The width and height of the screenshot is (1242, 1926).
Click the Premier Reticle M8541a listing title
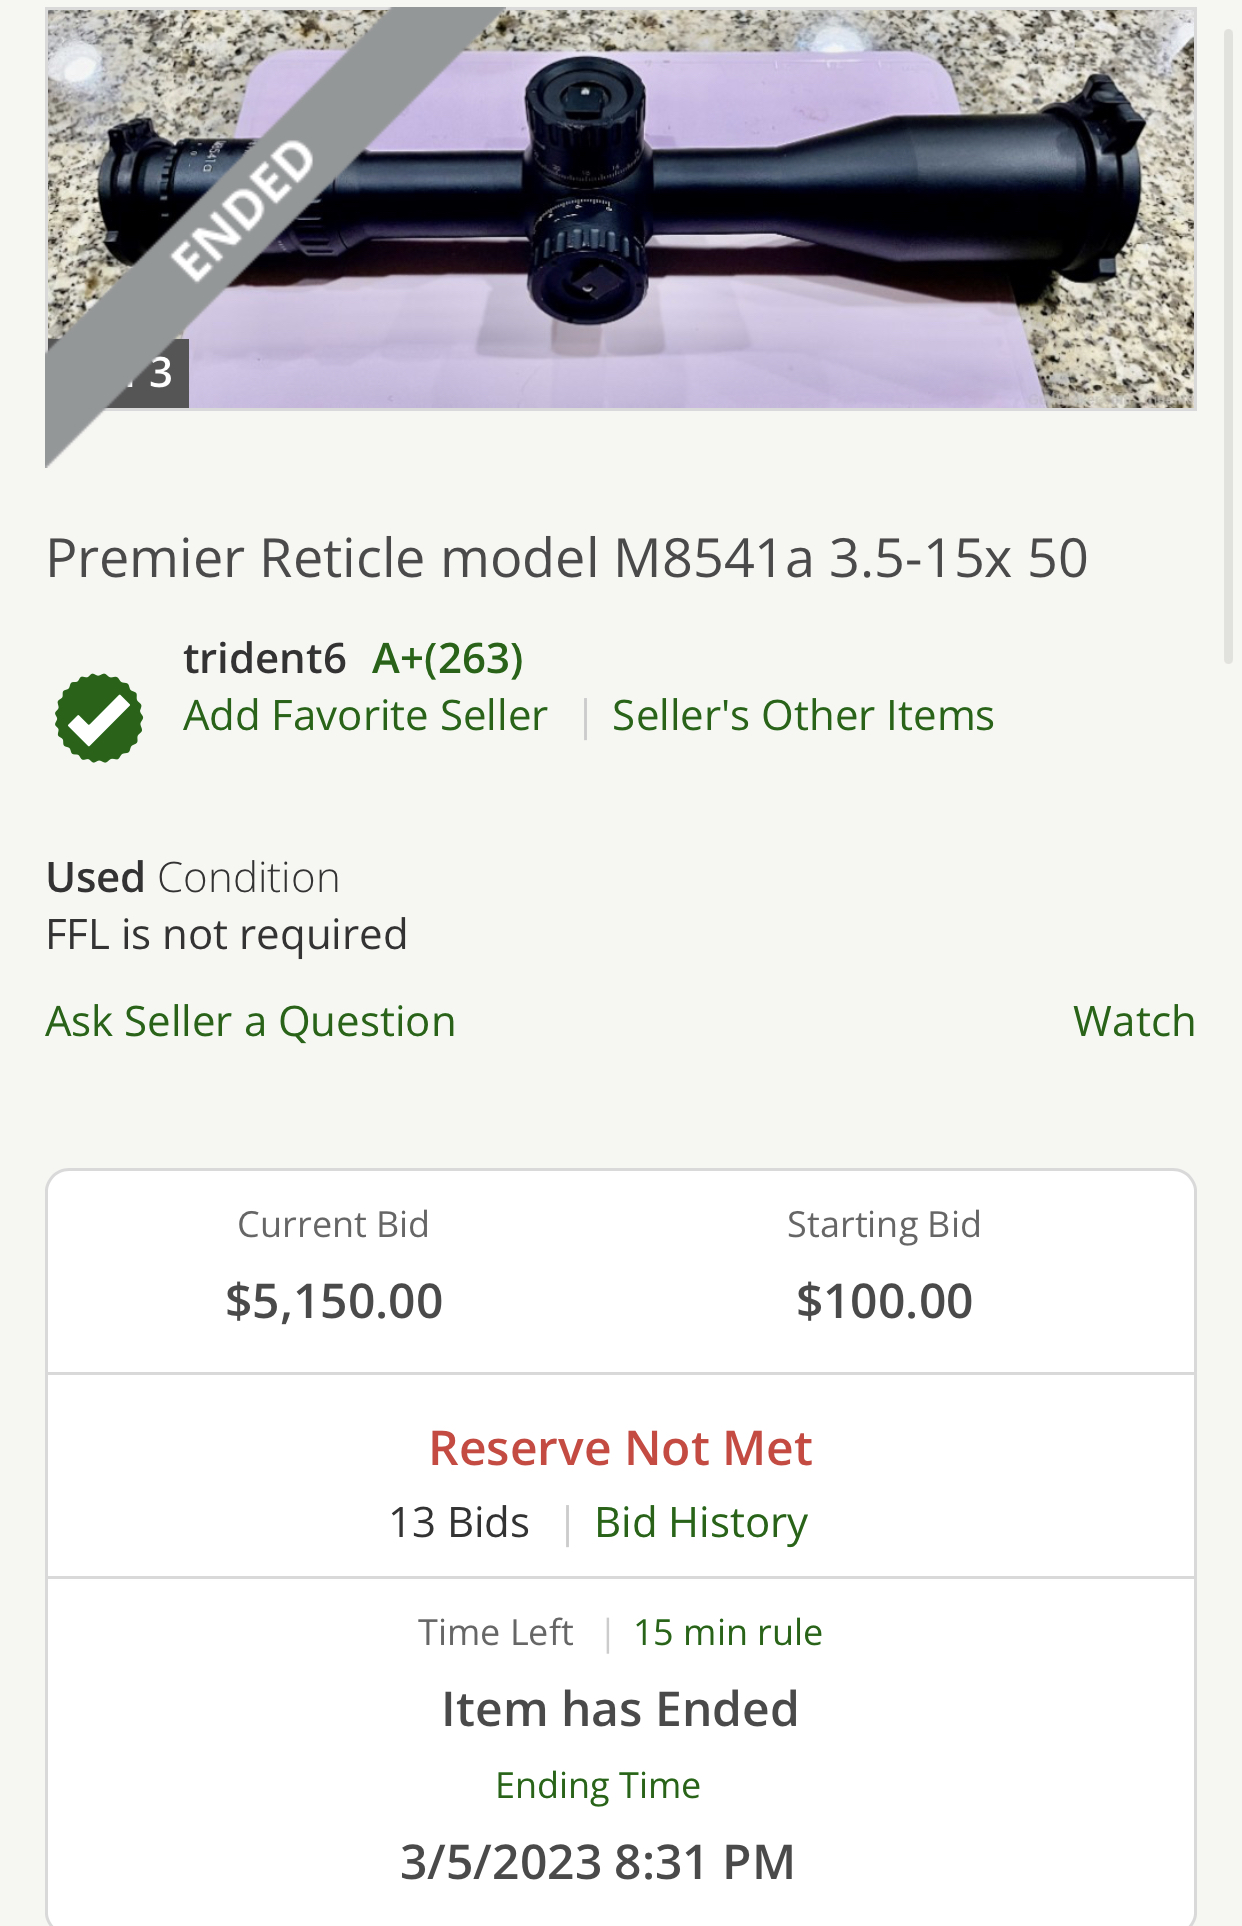point(566,558)
